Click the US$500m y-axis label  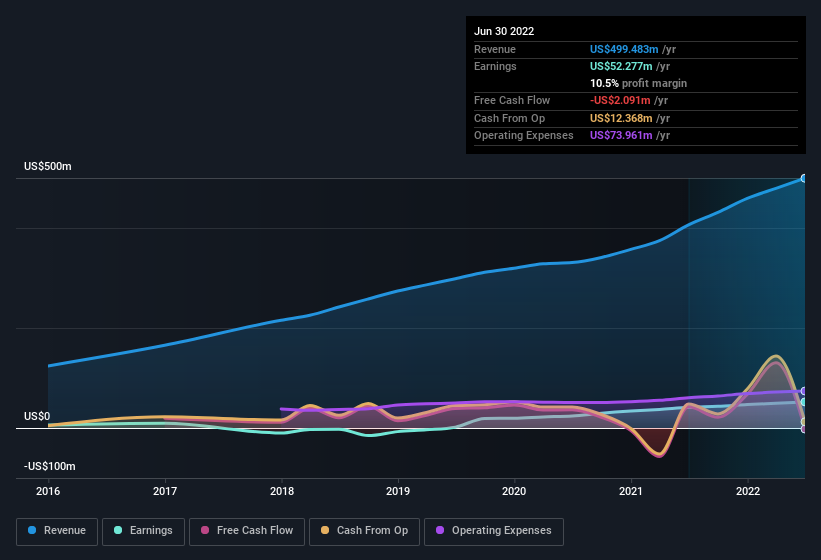coord(48,166)
